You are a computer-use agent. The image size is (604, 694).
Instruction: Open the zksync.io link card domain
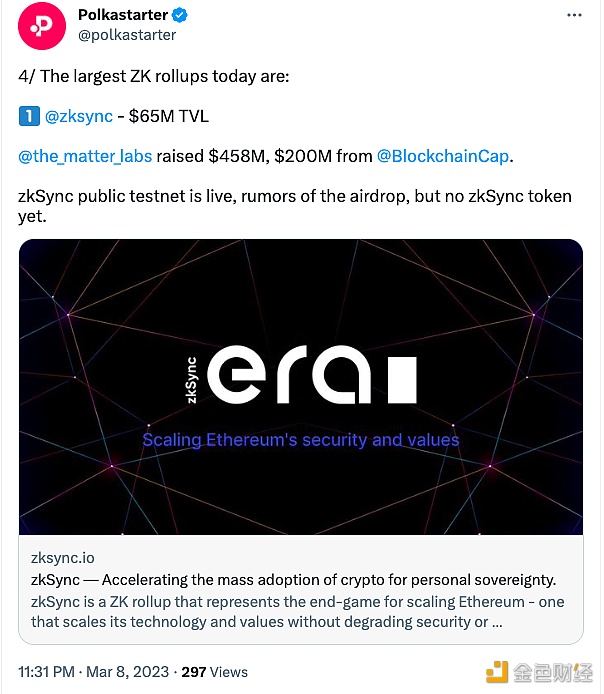[63, 558]
